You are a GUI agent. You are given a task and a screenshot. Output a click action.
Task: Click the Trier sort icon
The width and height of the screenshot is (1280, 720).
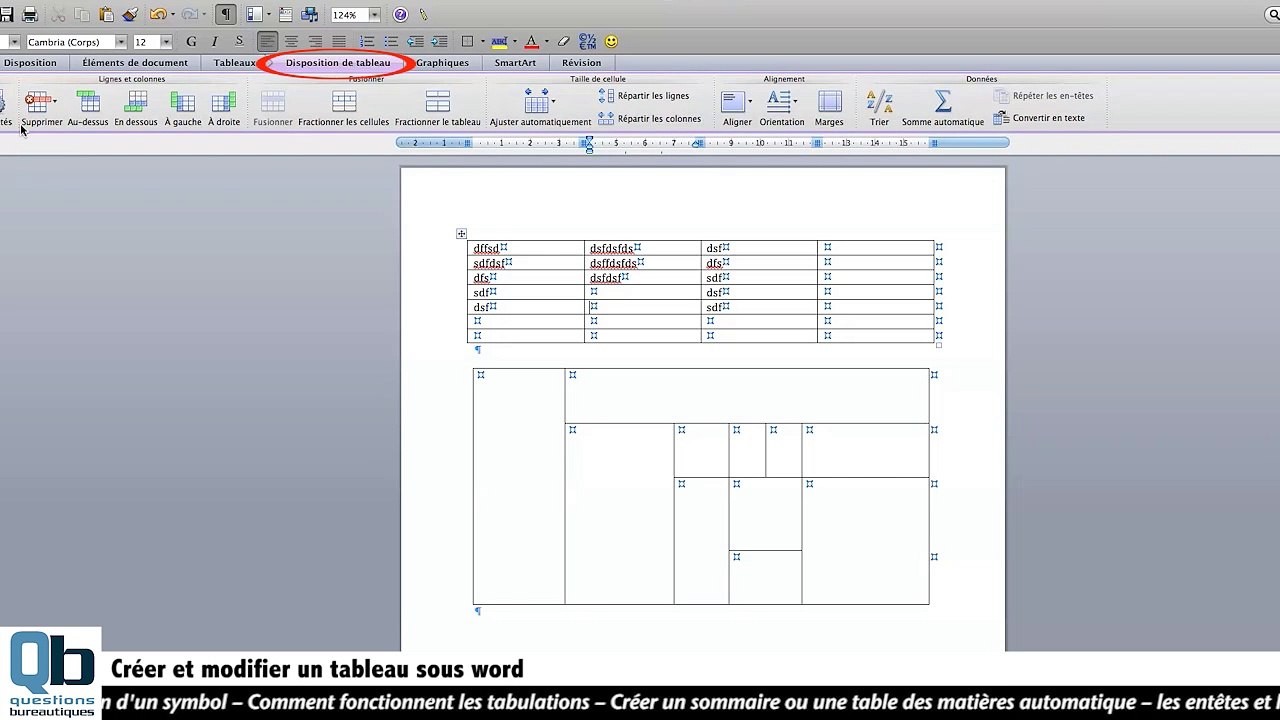pos(879,108)
